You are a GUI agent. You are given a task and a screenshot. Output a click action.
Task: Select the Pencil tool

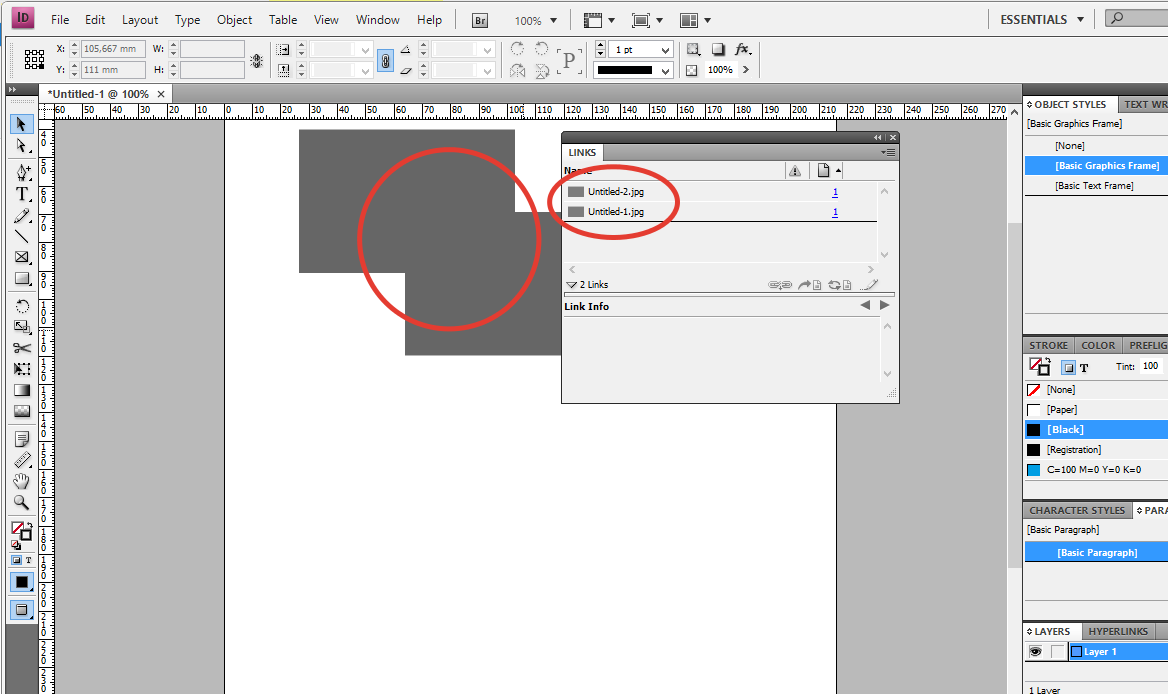[x=22, y=216]
